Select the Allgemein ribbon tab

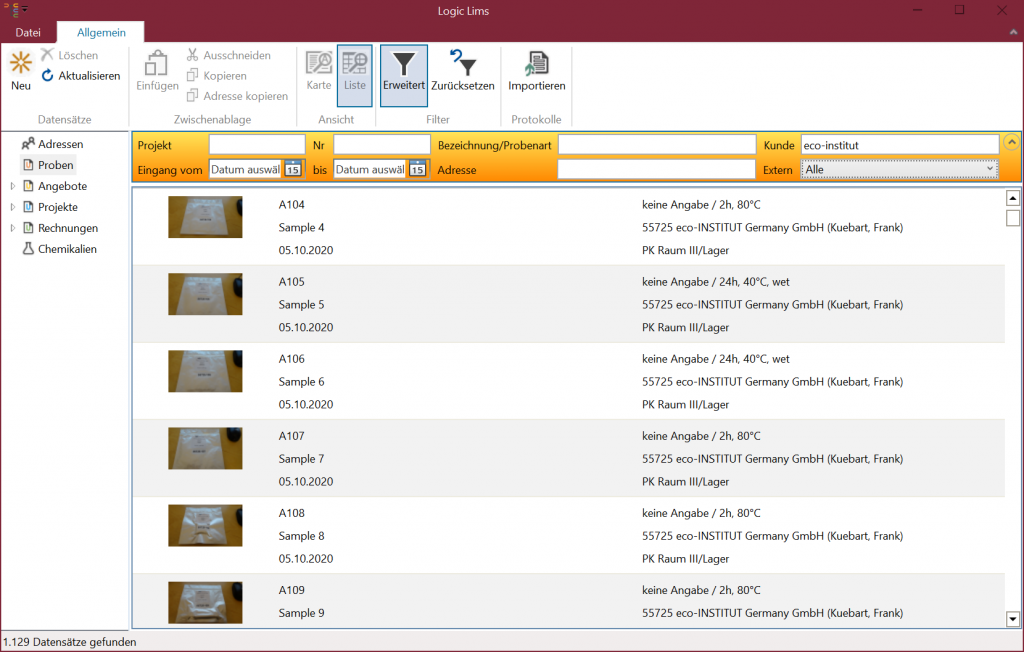click(x=101, y=33)
